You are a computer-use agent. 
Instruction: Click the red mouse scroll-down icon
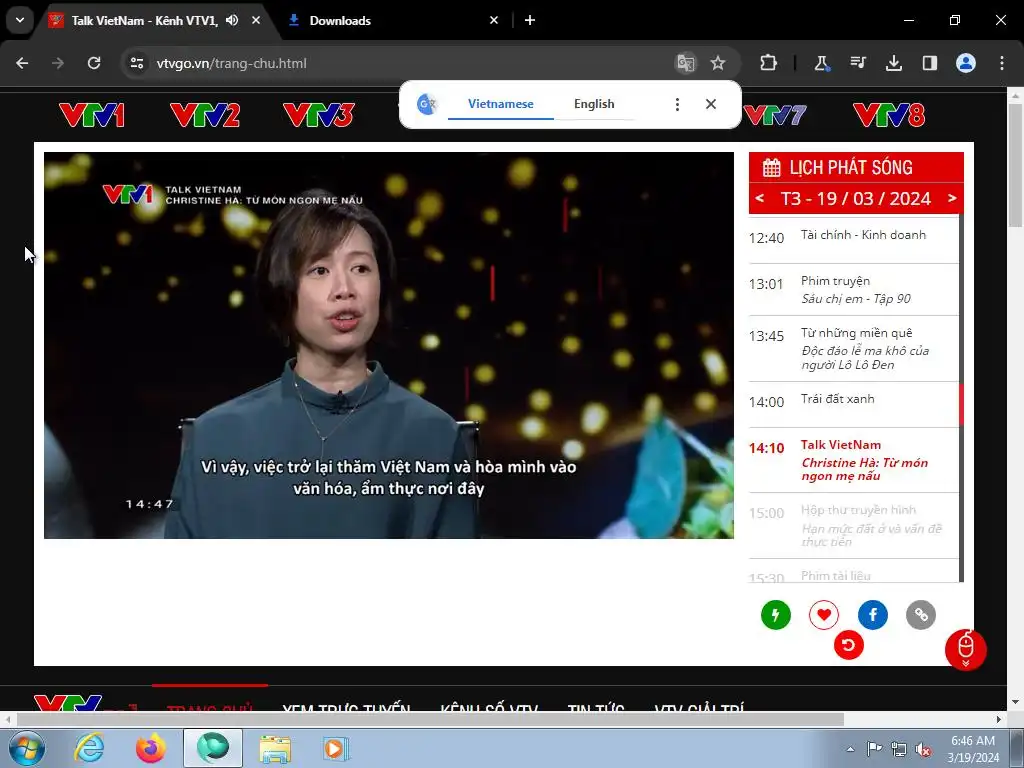click(966, 650)
